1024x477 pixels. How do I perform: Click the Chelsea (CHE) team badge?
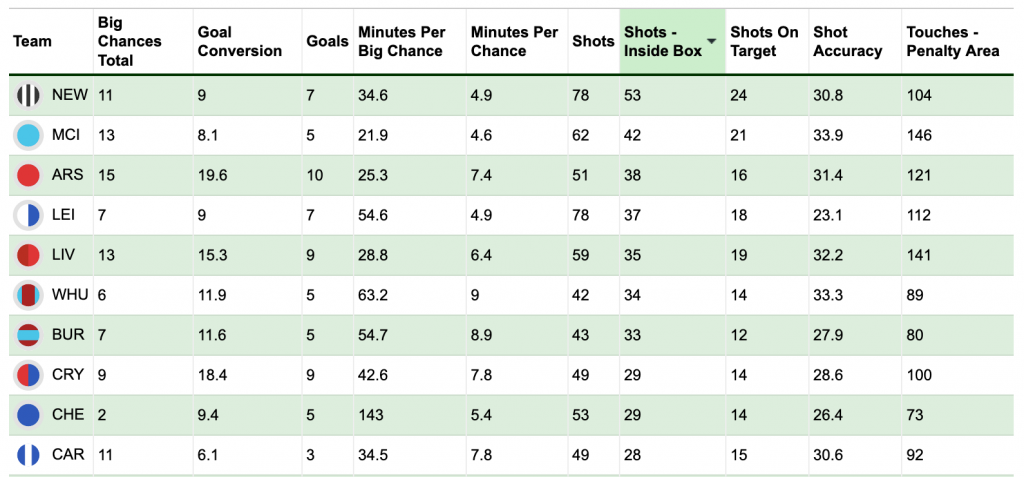[x=29, y=415]
